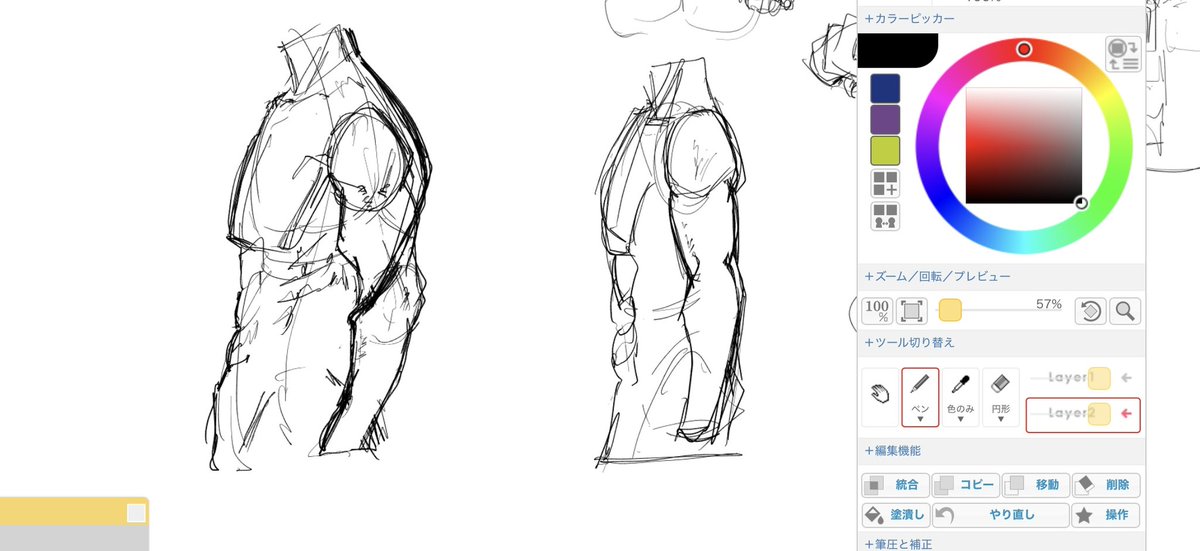Collapse the ツール切り替え section header
This screenshot has width=1200, height=551.
[1001, 342]
